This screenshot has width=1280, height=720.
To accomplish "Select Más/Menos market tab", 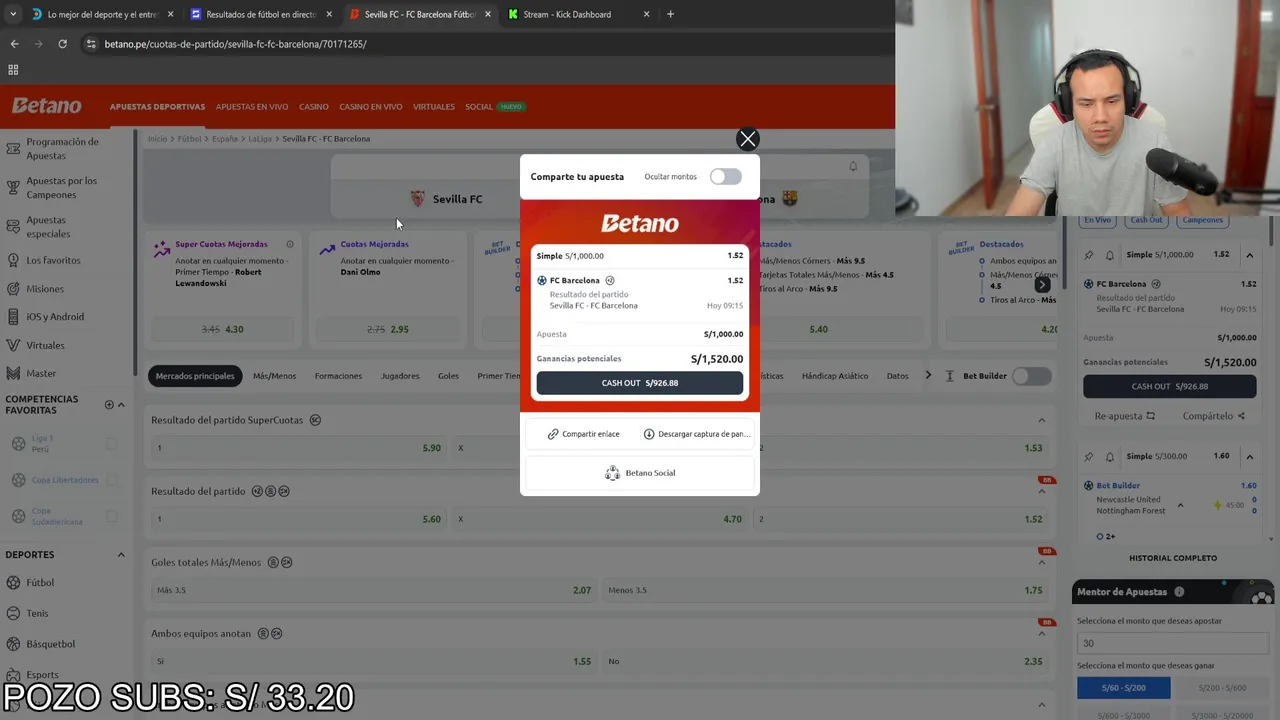I will pyautogui.click(x=274, y=376).
